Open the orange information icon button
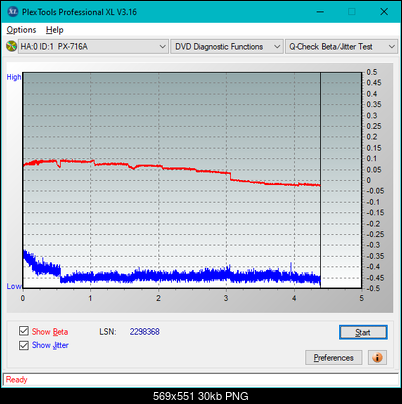402x404 pixels. pyautogui.click(x=377, y=358)
